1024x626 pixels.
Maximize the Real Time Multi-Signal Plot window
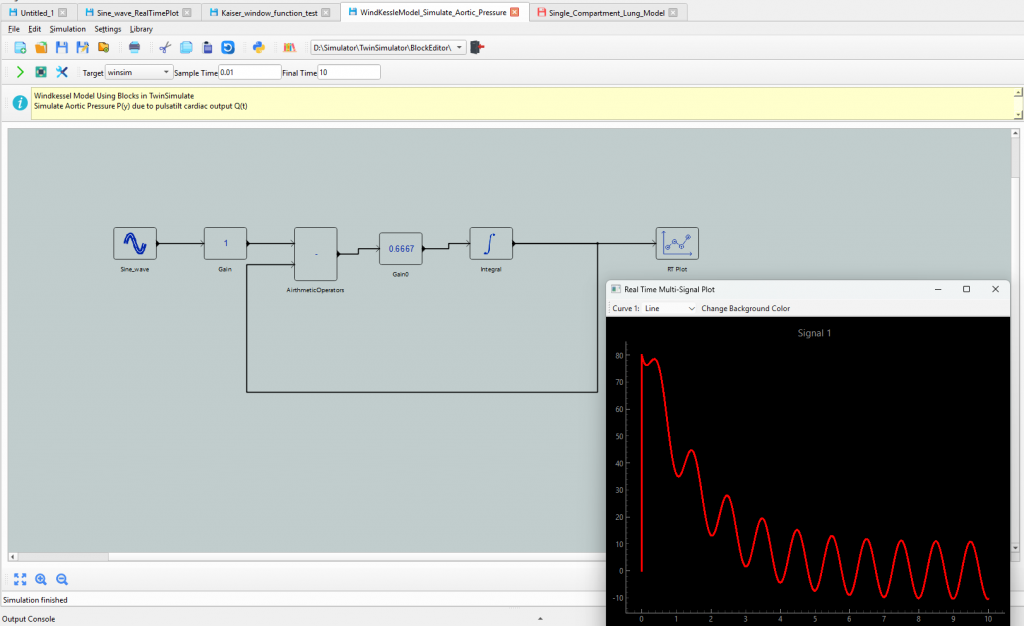pyautogui.click(x=967, y=289)
